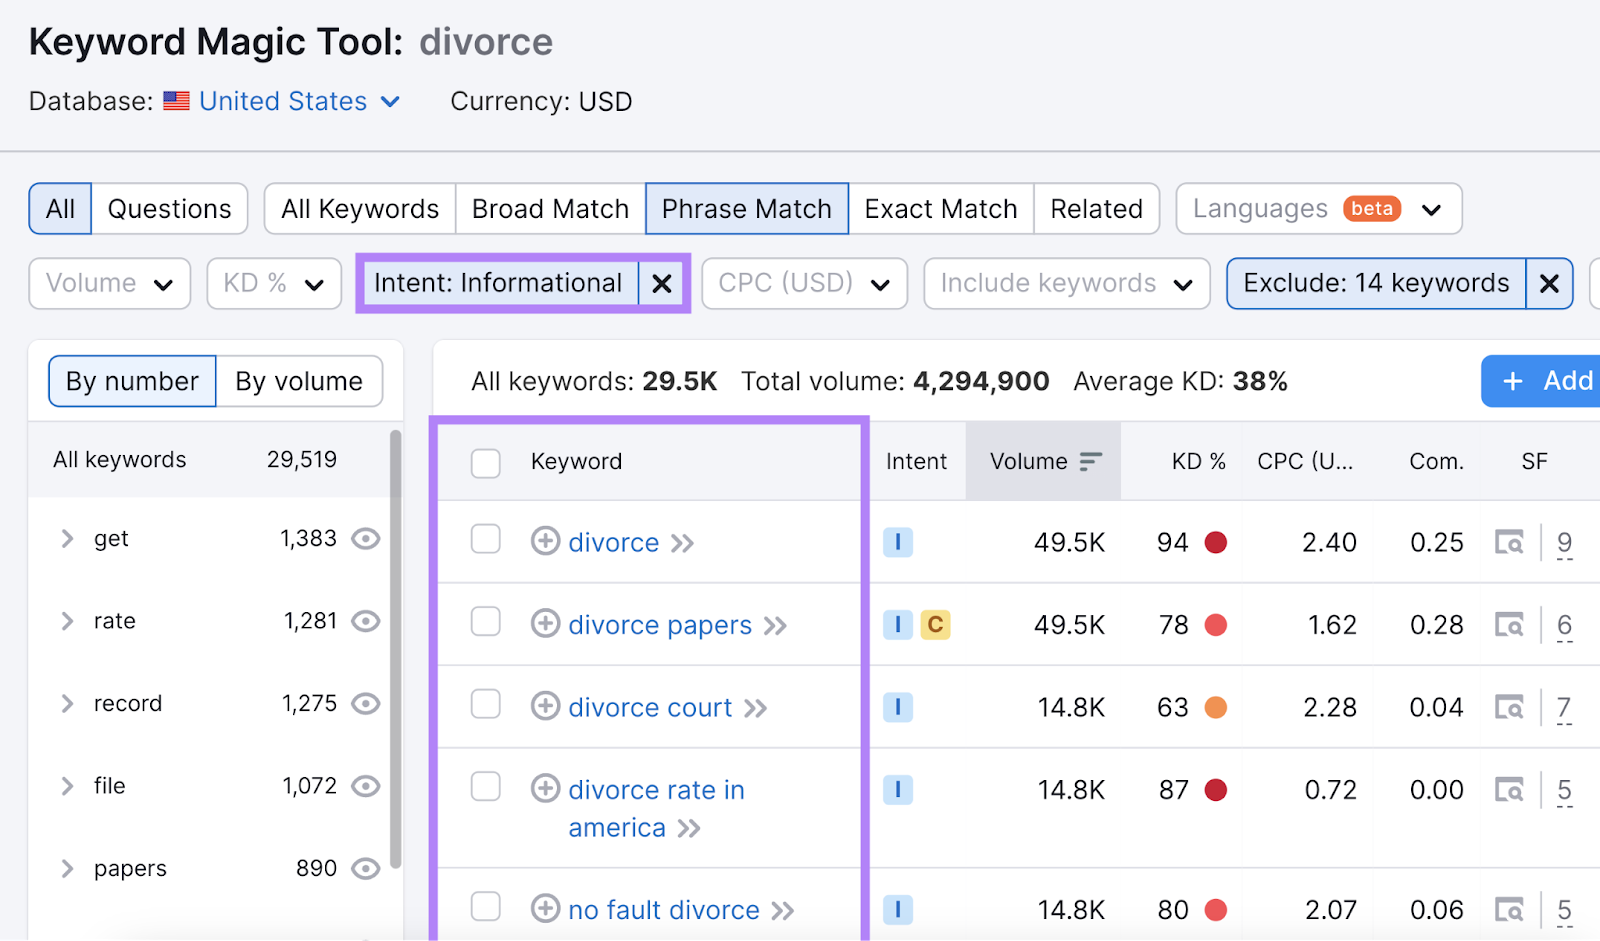Open the Volume filter dropdown
Image resolution: width=1600 pixels, height=941 pixels.
[x=110, y=284]
